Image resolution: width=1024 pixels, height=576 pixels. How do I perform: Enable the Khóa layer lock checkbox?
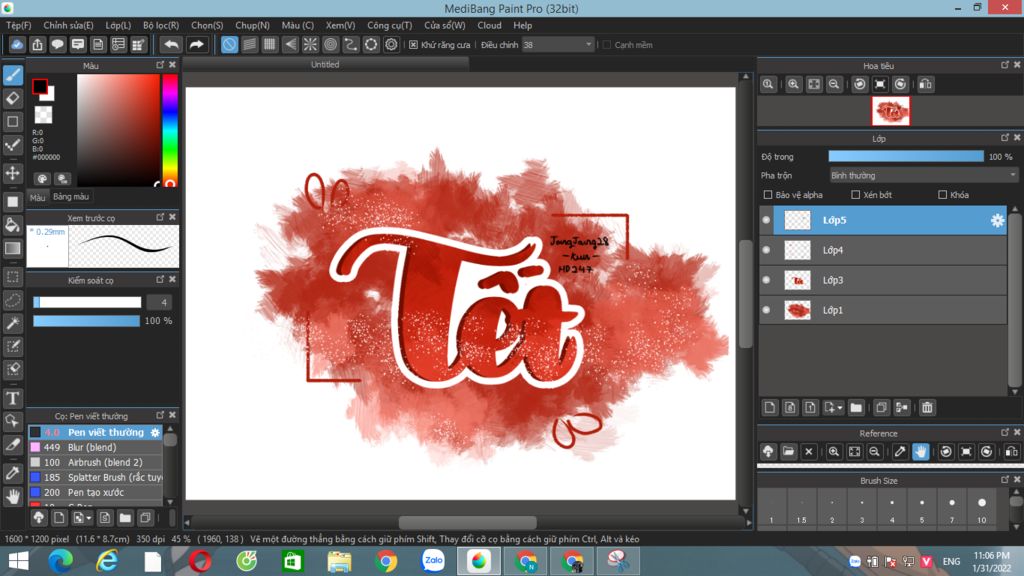[942, 195]
